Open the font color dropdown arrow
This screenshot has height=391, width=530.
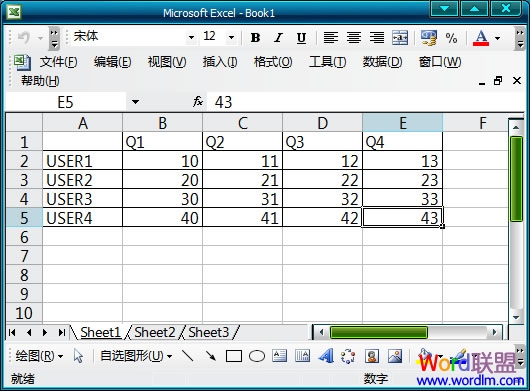click(x=497, y=38)
